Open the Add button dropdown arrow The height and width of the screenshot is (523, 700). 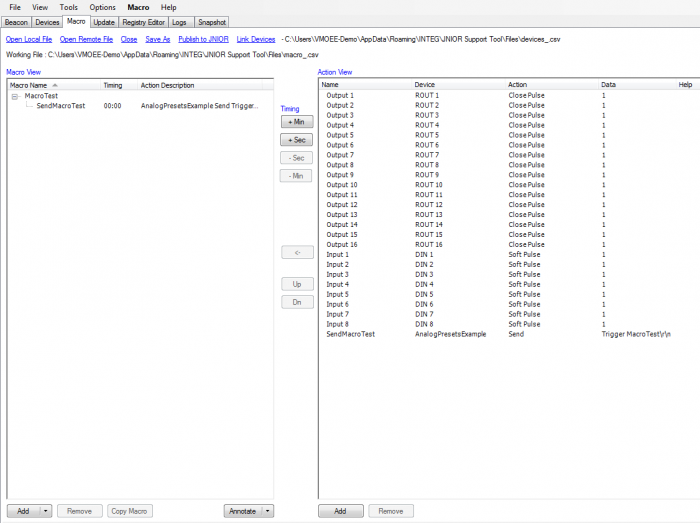pos(46,511)
